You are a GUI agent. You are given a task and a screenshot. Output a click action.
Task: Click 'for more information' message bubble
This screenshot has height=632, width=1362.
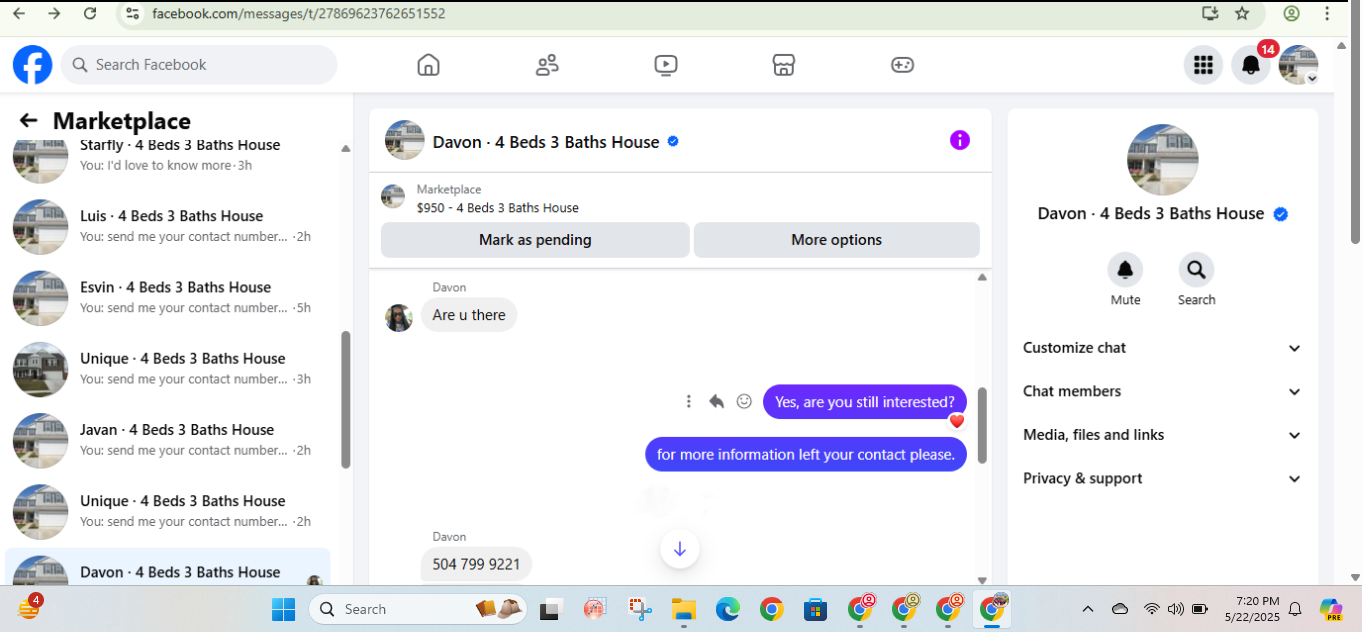coord(806,454)
